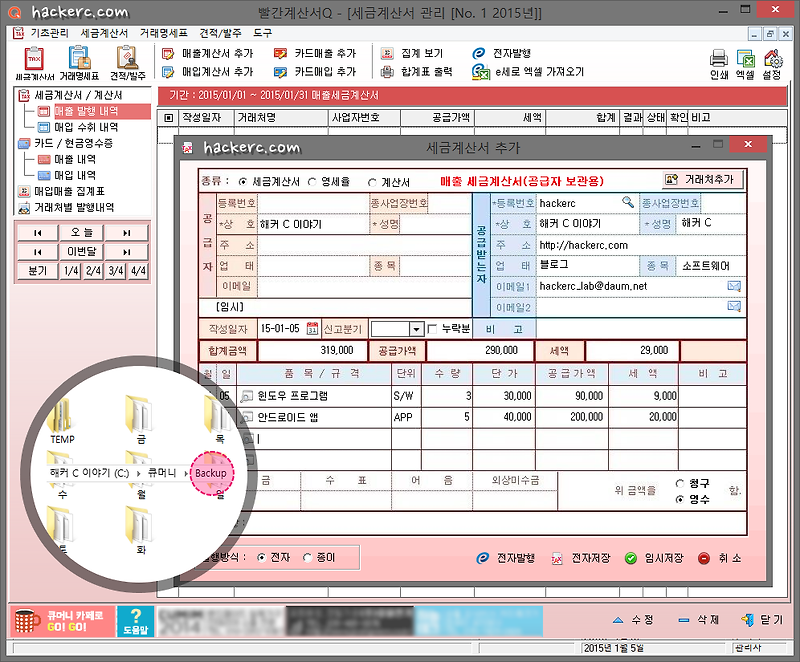Viewport: 800px width, 662px height.
Task: Open the 설정 settings icon
Action: (x=772, y=64)
